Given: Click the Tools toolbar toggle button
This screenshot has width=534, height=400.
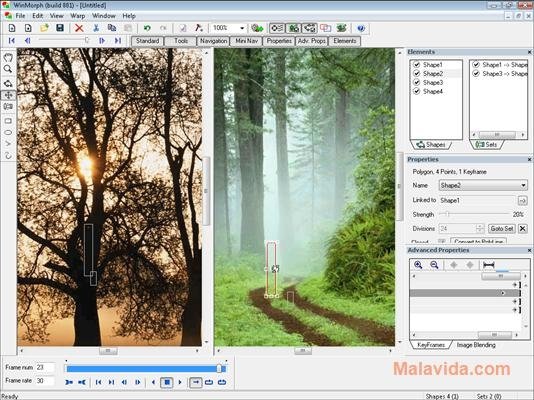Looking at the screenshot, I should click(181, 41).
